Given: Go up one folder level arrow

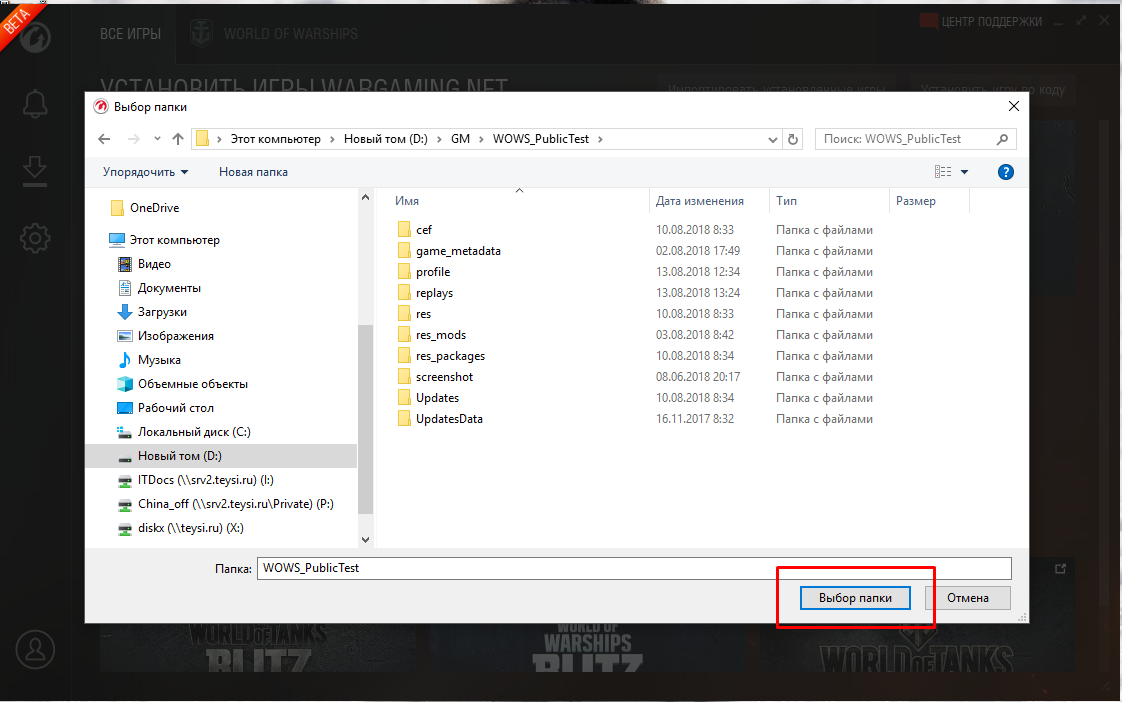Looking at the screenshot, I should tap(178, 139).
